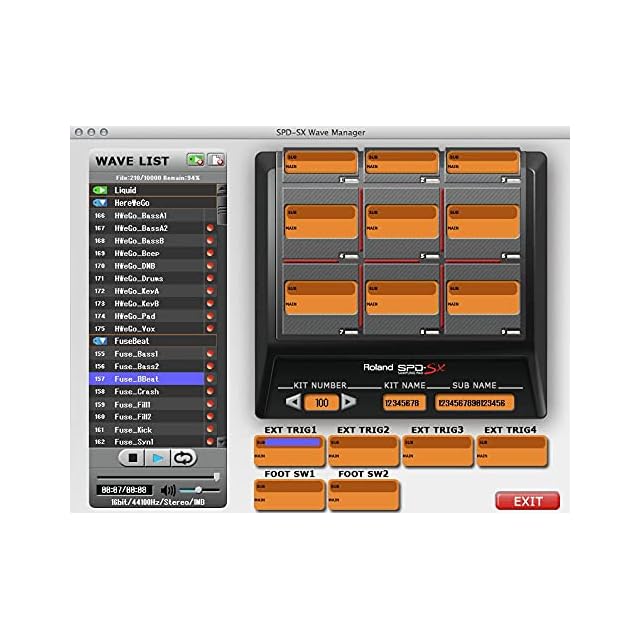Select the MAIN slot of pad 6

(482, 229)
